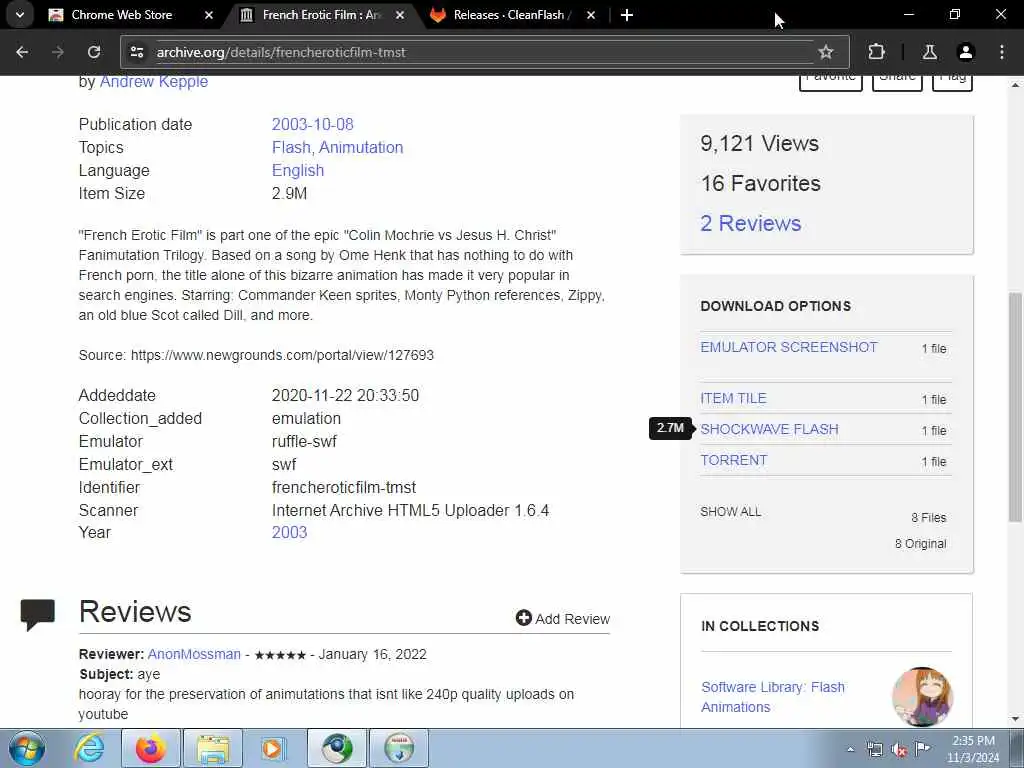Download the EMULATOR SCREENSHOT file
The image size is (1024, 768).
[789, 347]
